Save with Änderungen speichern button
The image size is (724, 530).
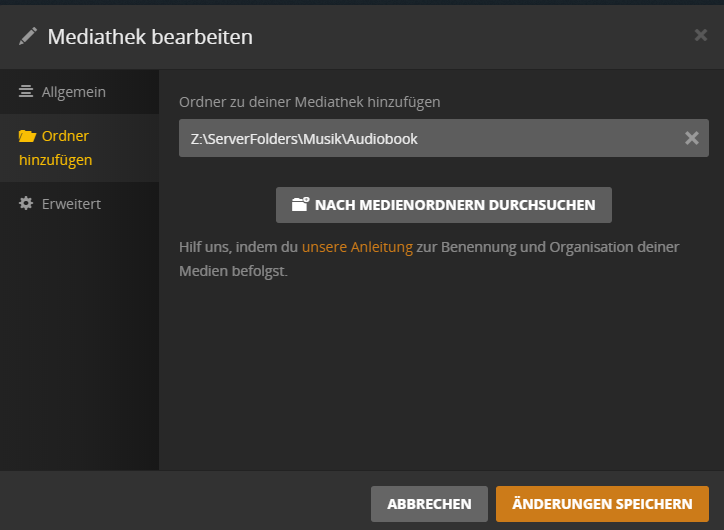tap(602, 504)
